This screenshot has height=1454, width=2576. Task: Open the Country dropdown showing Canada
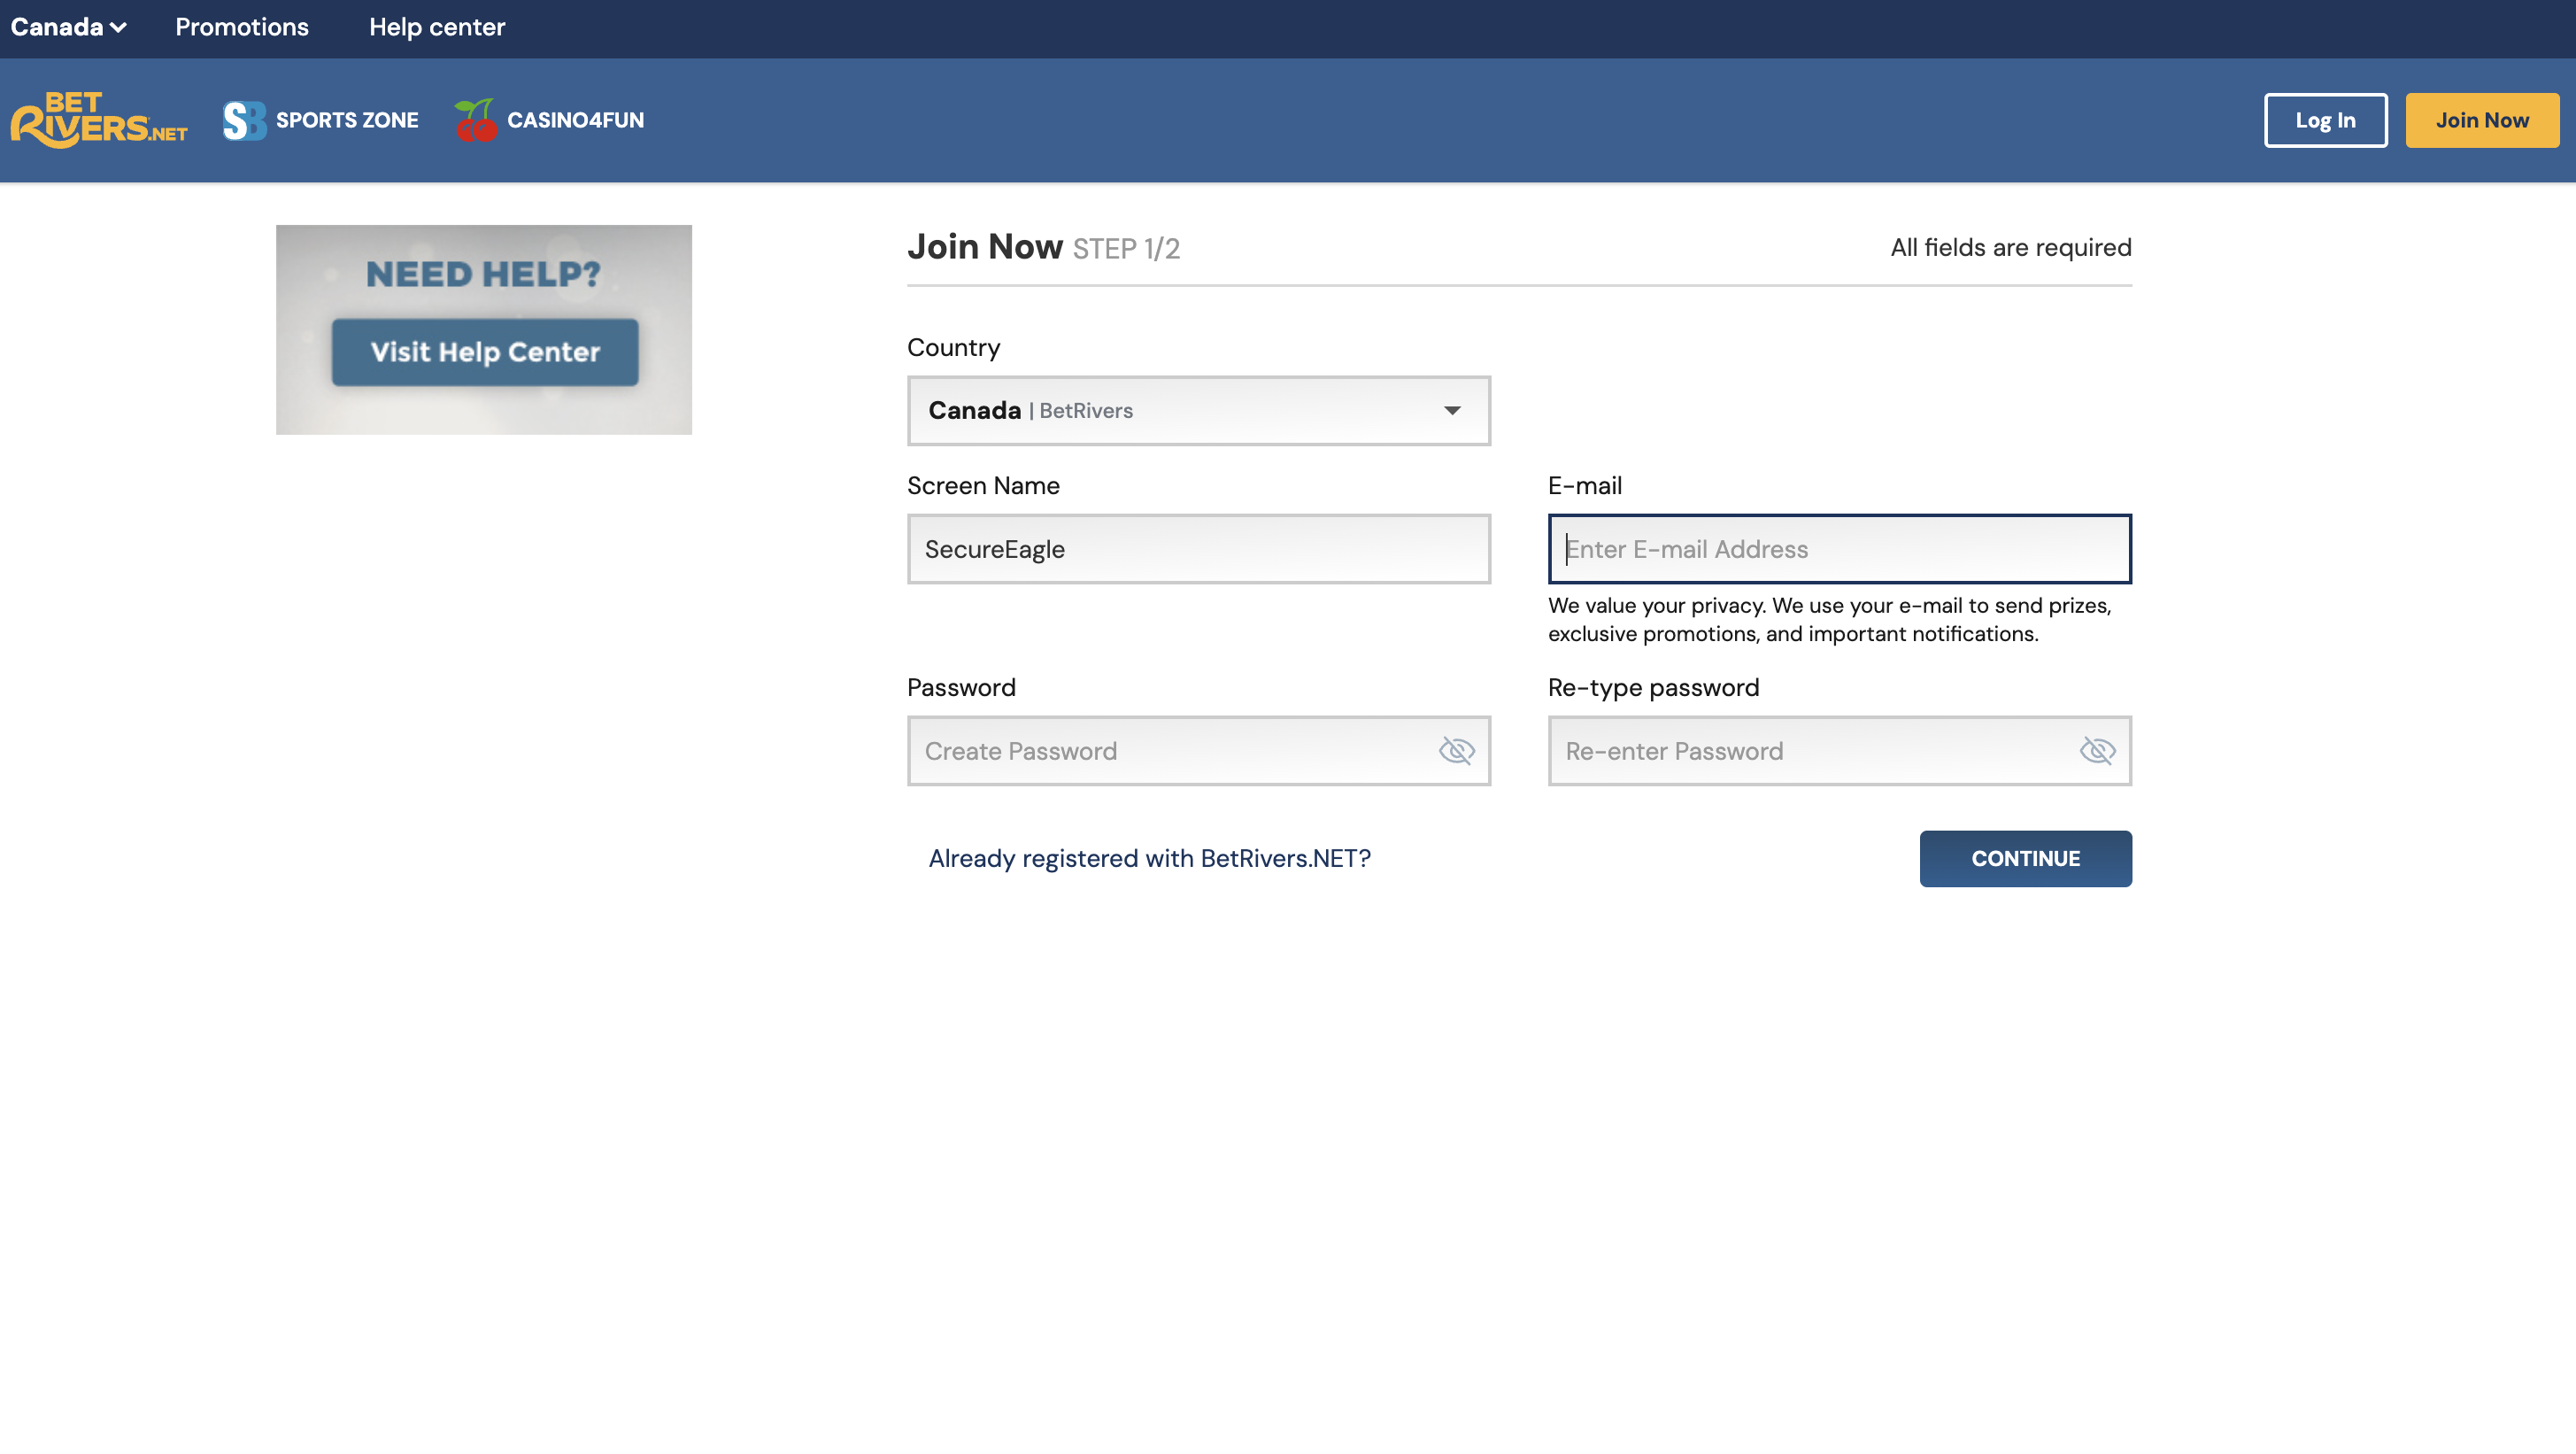tap(1199, 411)
